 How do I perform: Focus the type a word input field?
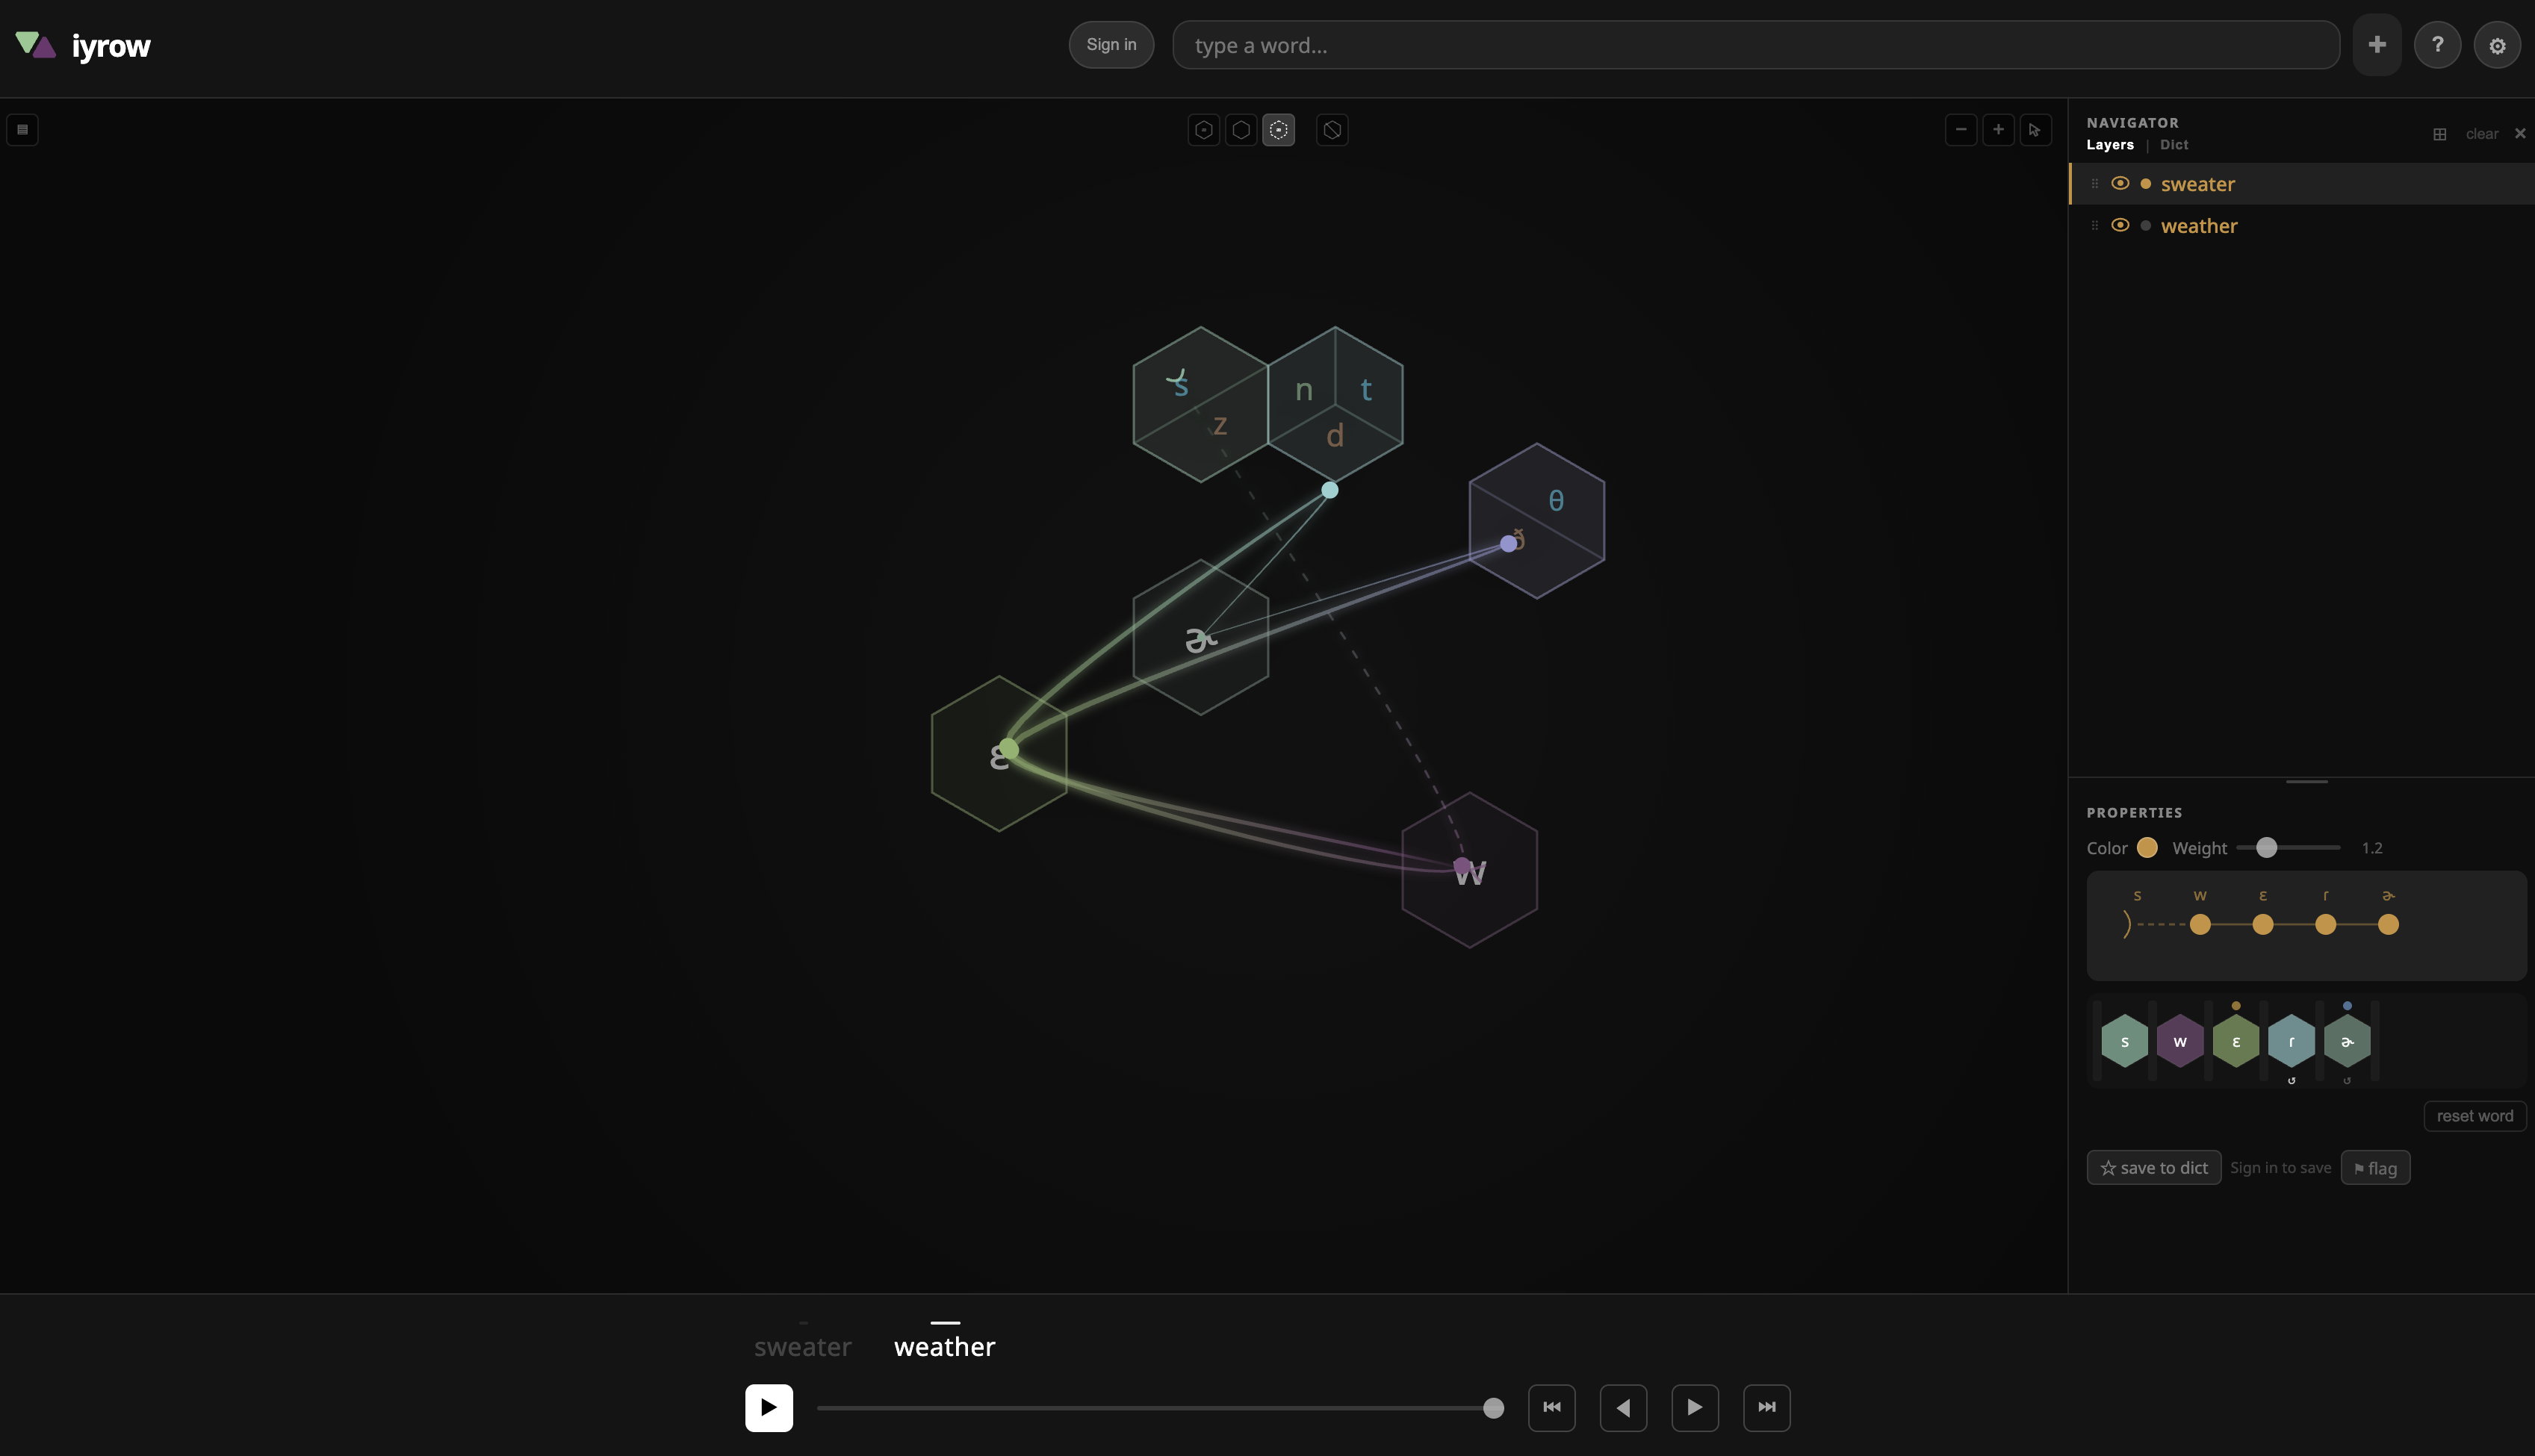1756,45
